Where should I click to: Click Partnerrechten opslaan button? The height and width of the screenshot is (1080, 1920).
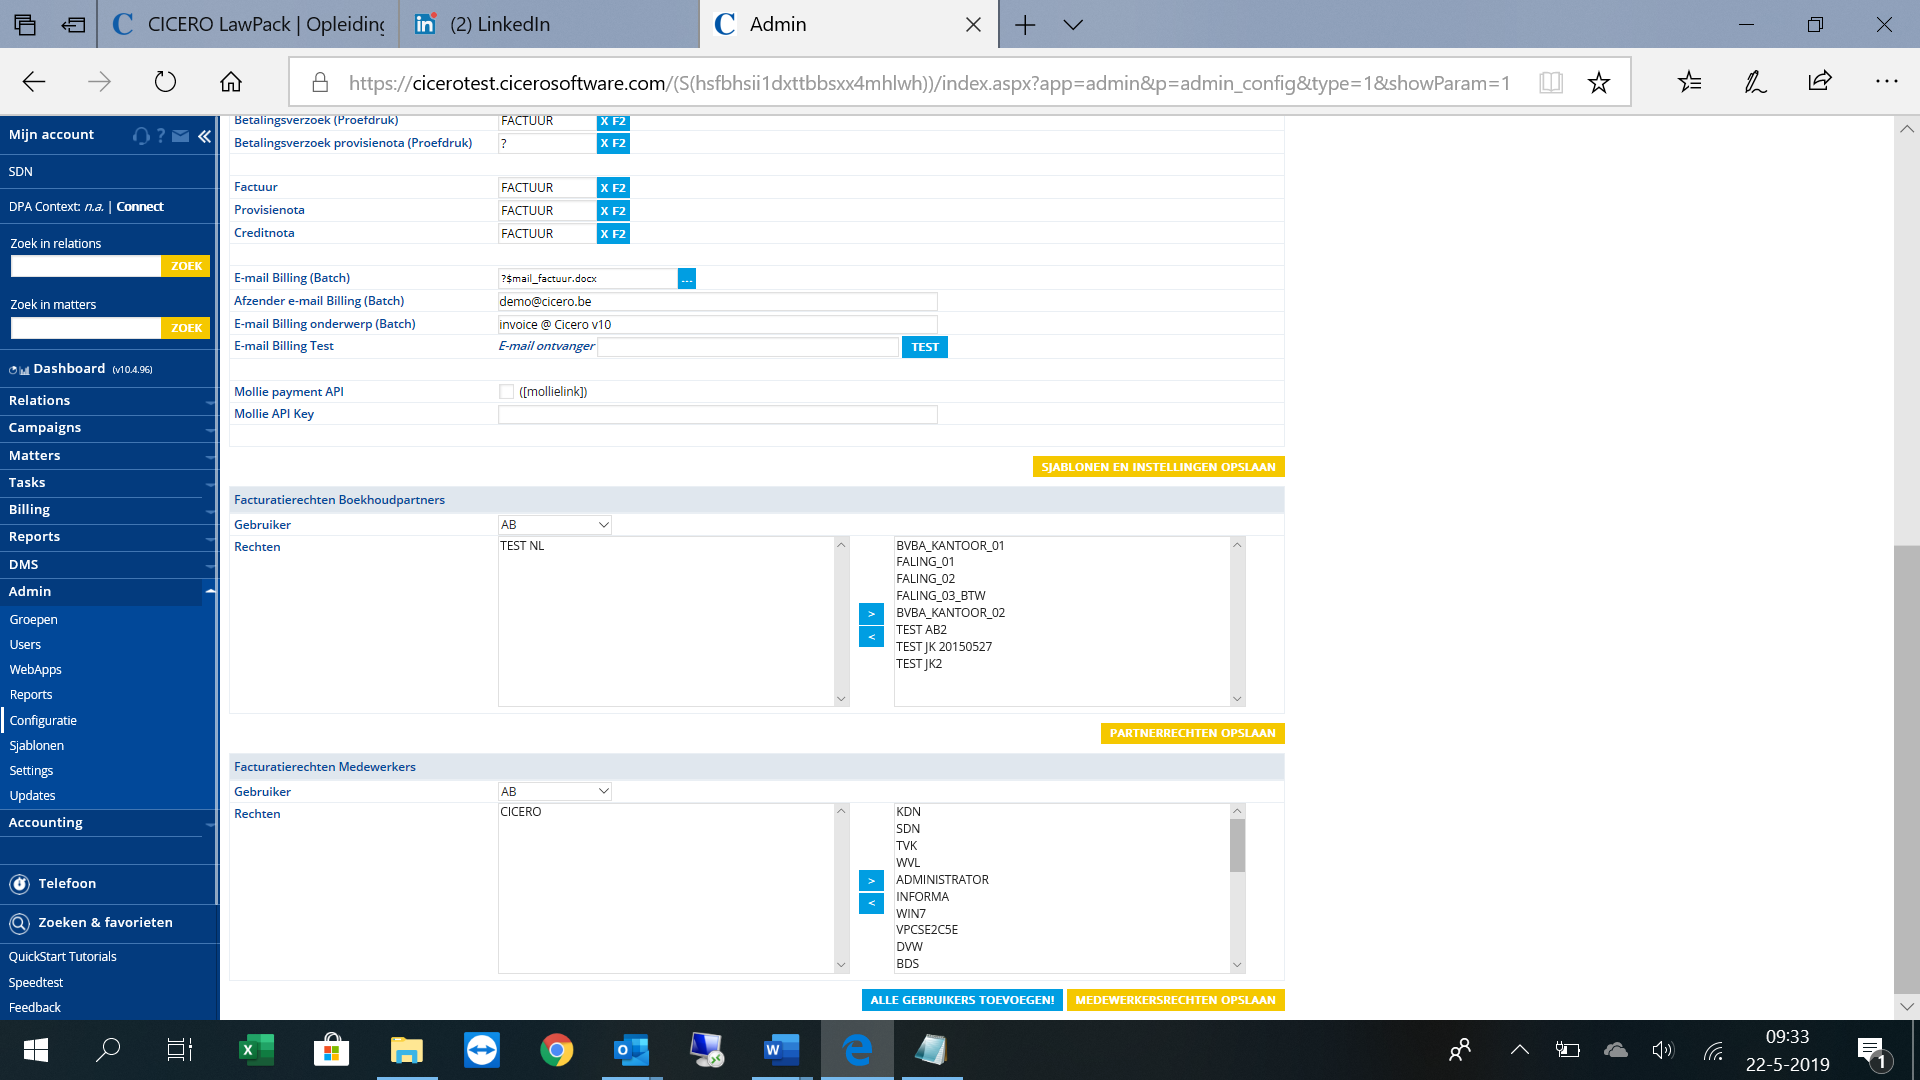1192,733
